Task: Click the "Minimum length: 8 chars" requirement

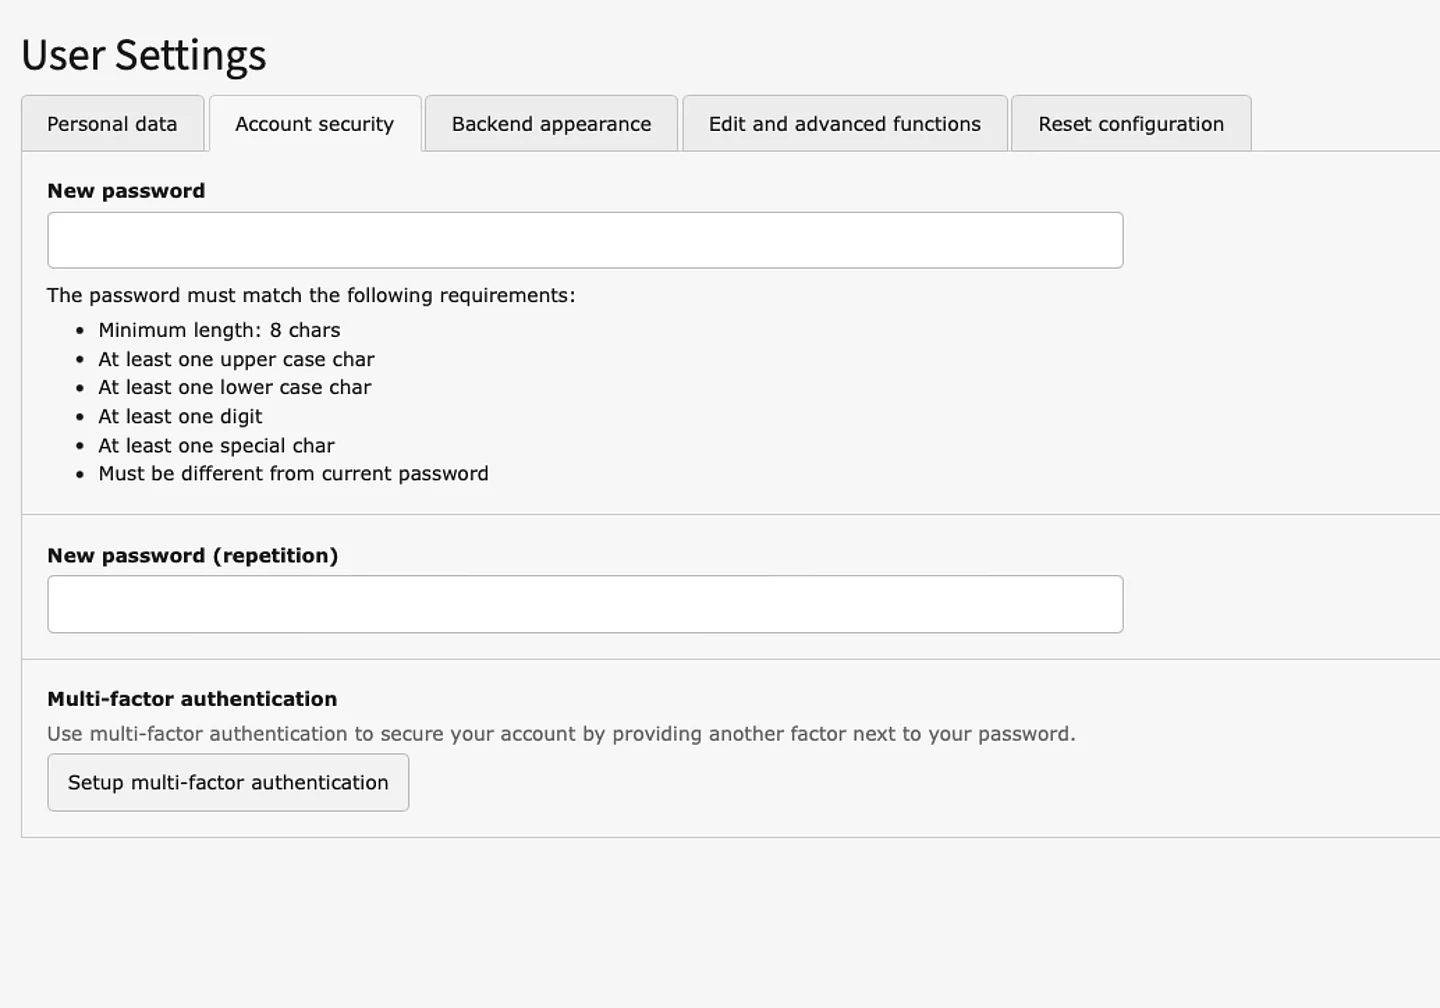Action: coord(219,330)
